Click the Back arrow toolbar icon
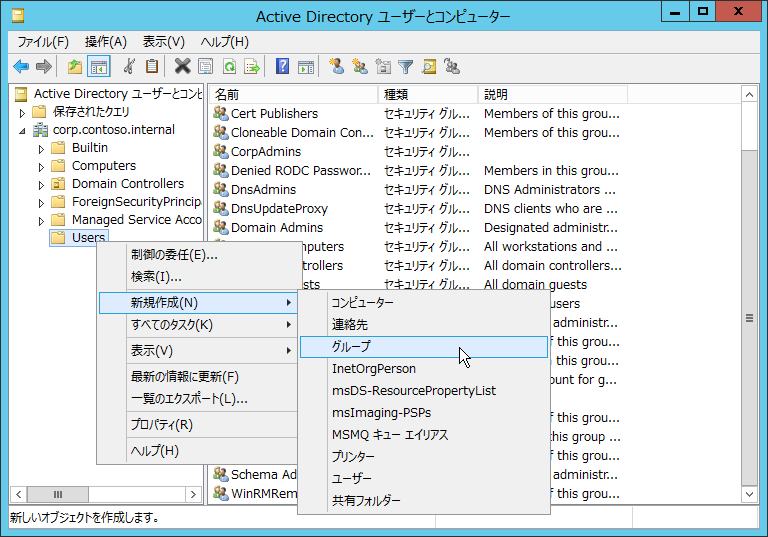The width and height of the screenshot is (768, 537). 21,66
